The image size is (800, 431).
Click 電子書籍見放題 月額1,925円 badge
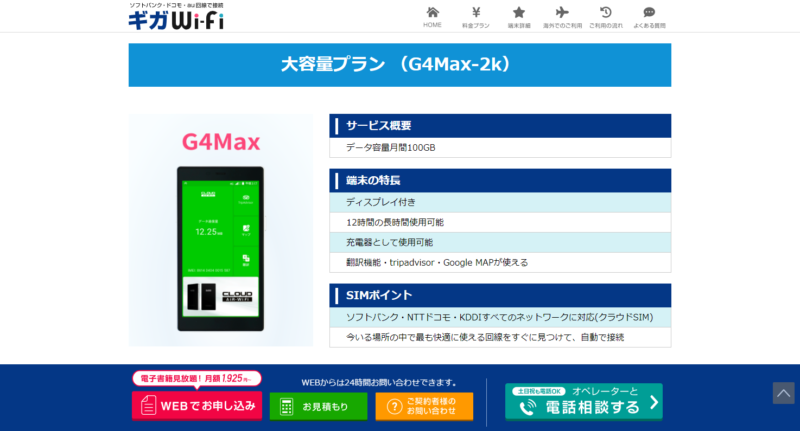tap(197, 378)
